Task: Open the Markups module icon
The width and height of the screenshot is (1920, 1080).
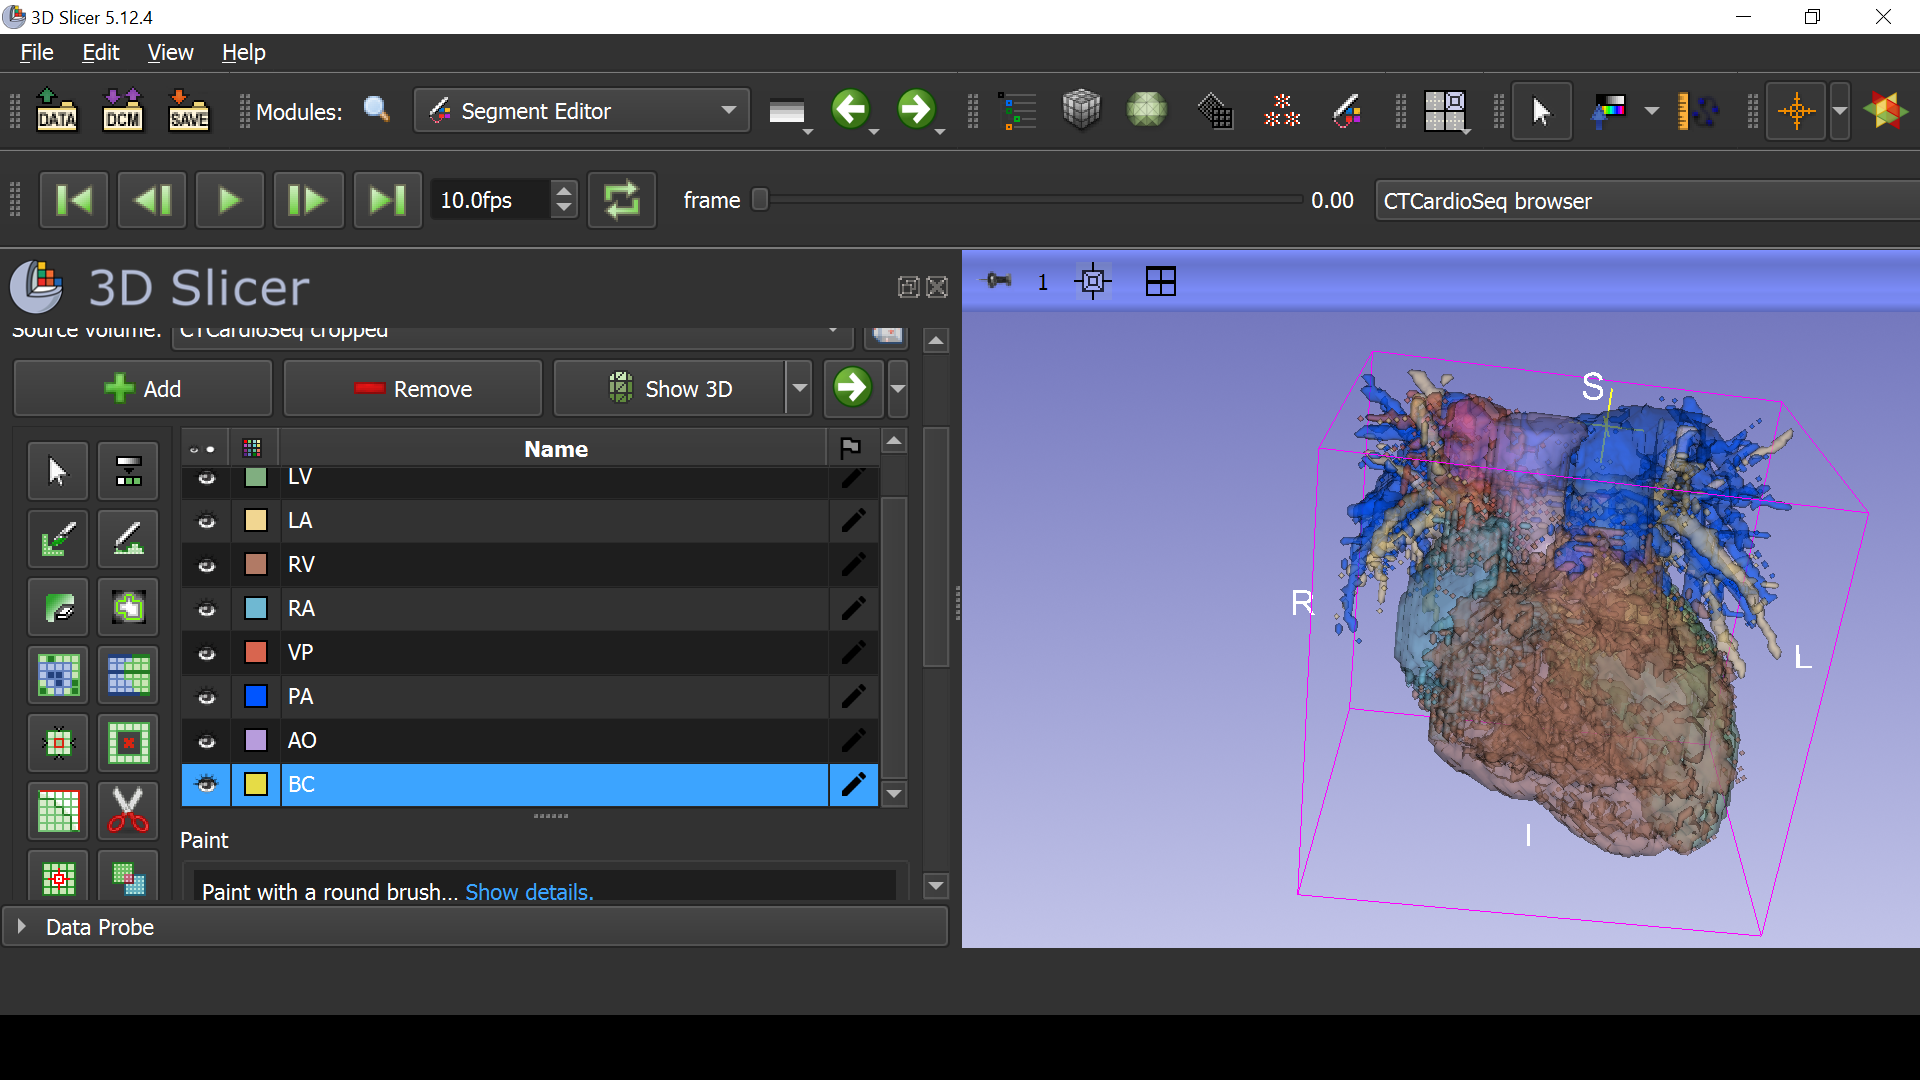Action: [1281, 110]
